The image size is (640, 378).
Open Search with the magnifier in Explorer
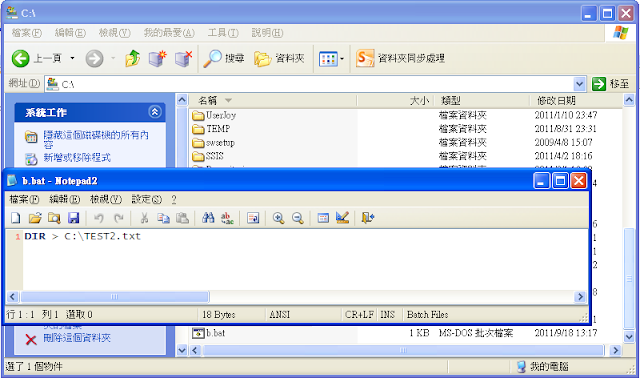(x=224, y=58)
